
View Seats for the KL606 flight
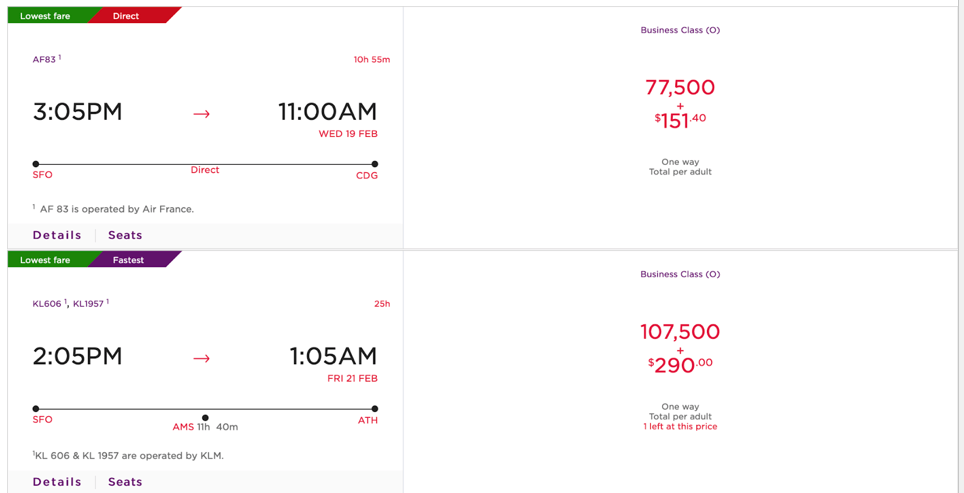[x=125, y=481]
